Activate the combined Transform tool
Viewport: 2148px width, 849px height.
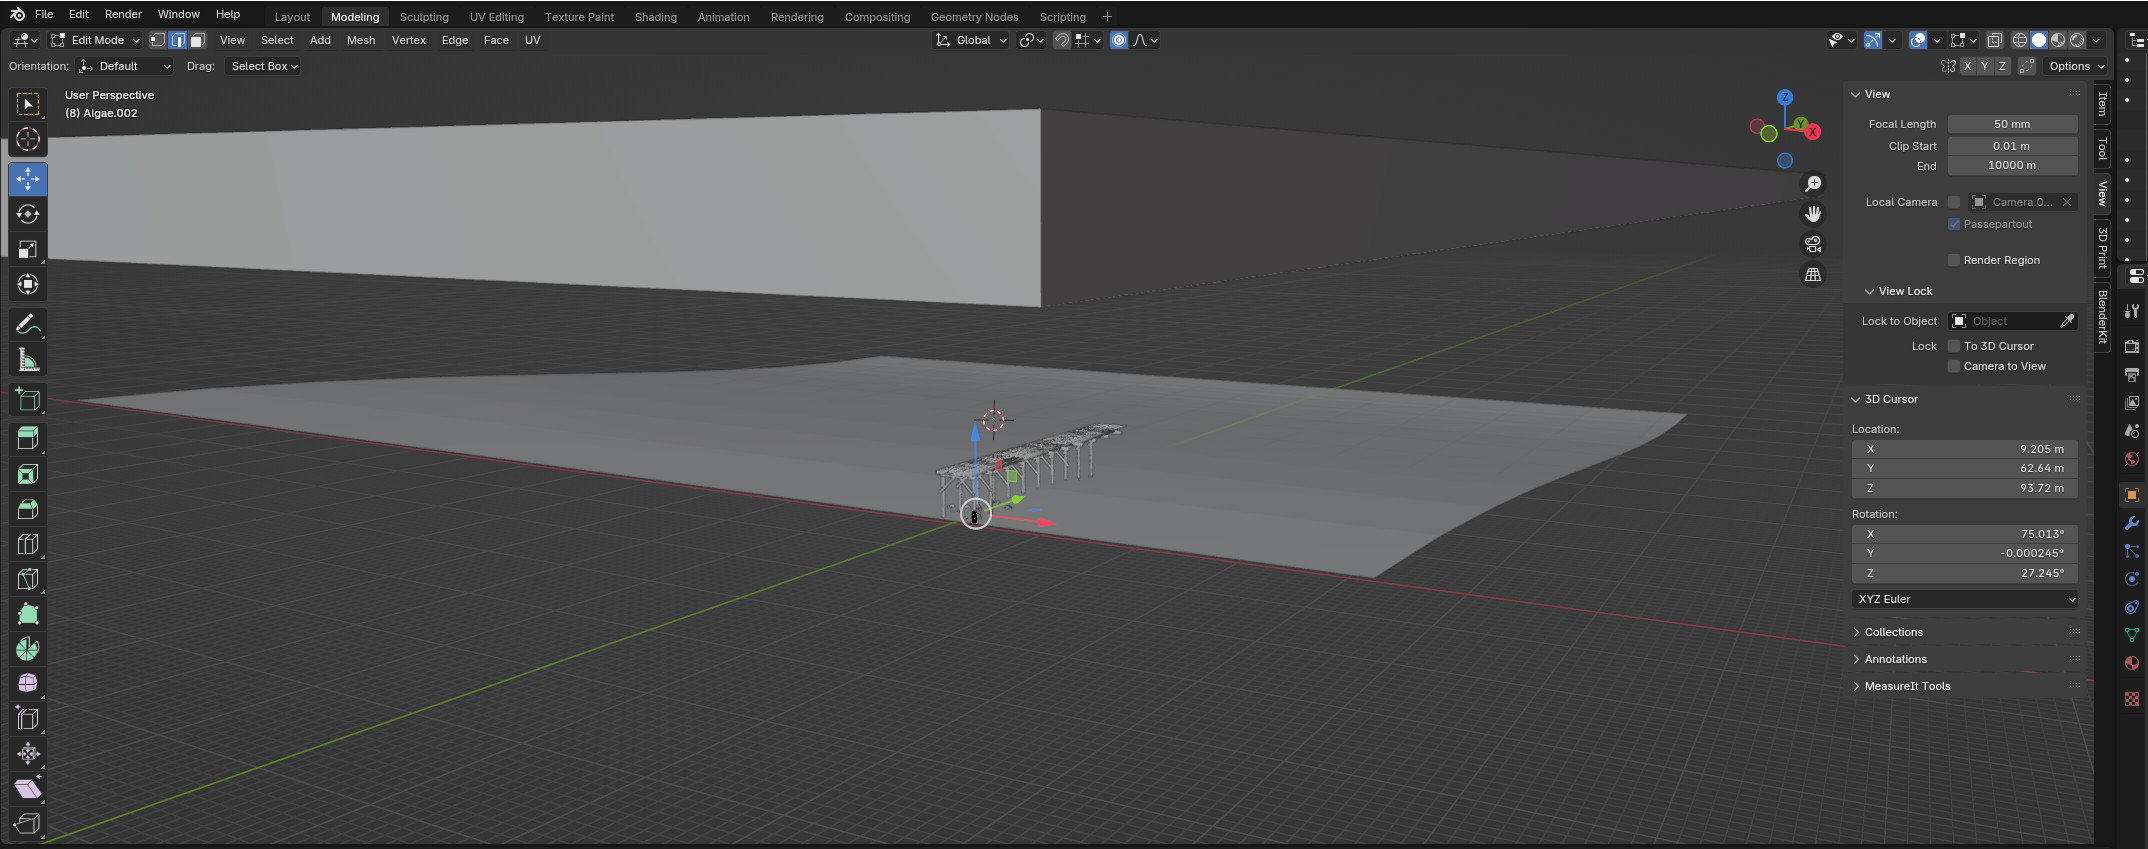[x=28, y=284]
